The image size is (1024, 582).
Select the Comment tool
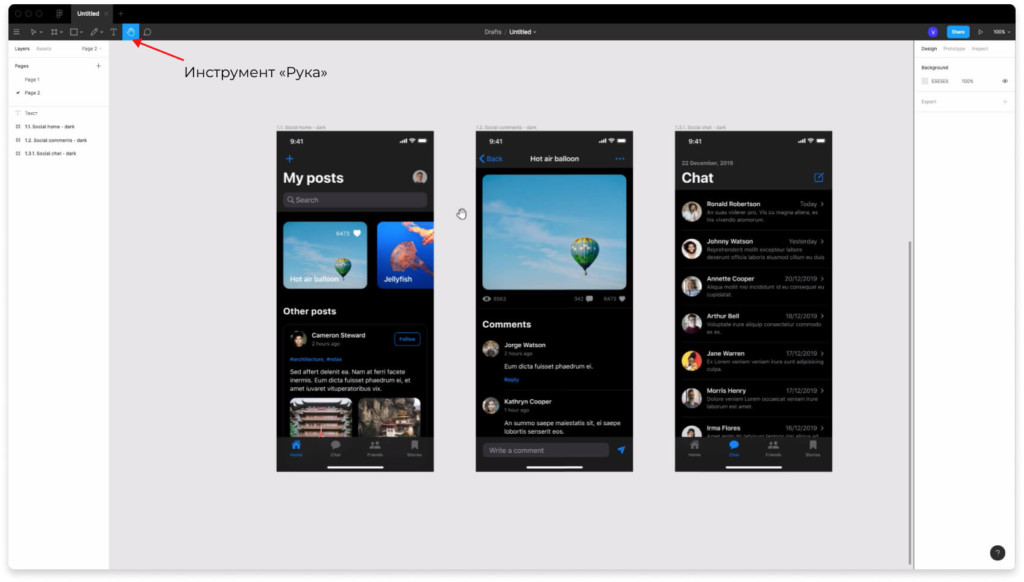pyautogui.click(x=148, y=32)
